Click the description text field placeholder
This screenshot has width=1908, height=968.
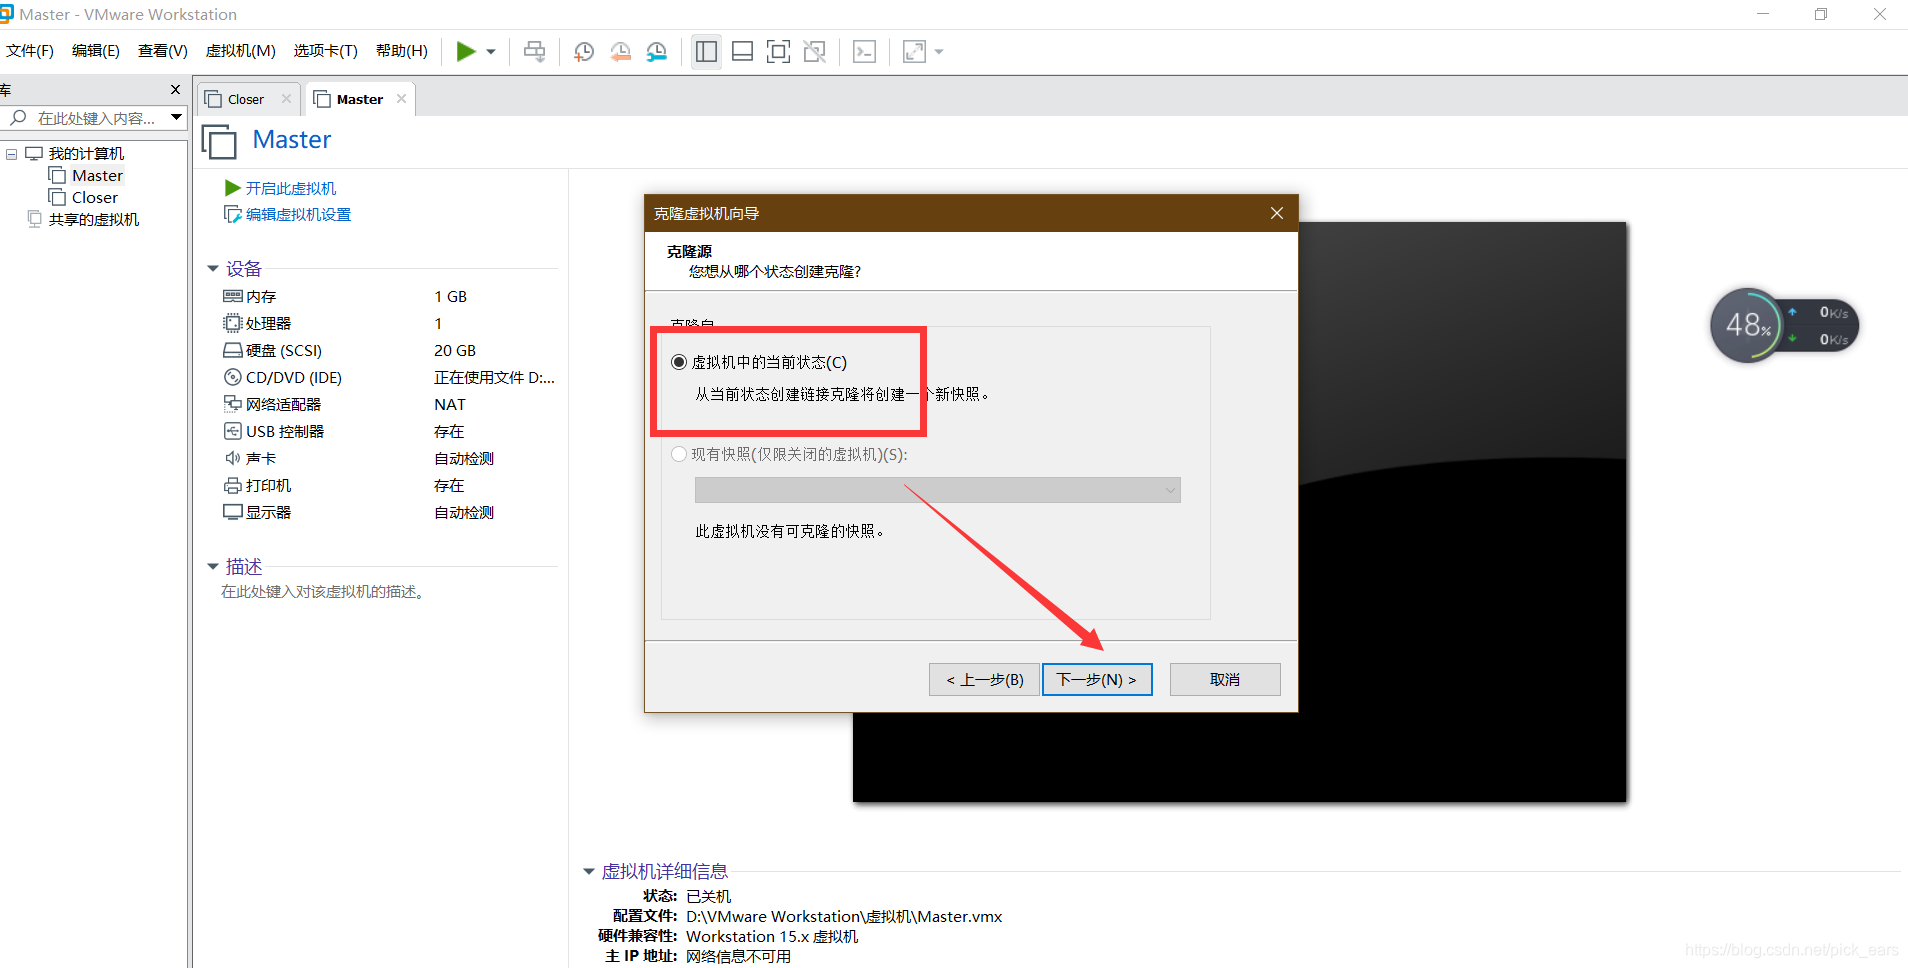324,592
